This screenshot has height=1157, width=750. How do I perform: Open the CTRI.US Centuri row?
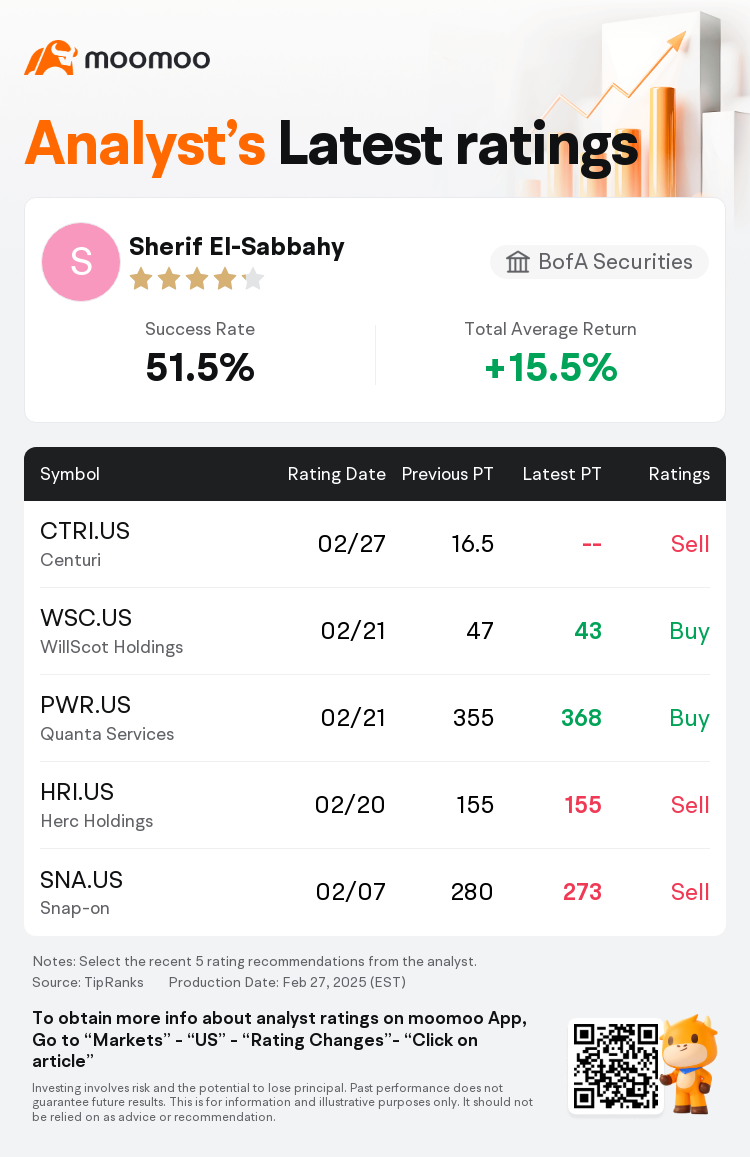[x=375, y=545]
